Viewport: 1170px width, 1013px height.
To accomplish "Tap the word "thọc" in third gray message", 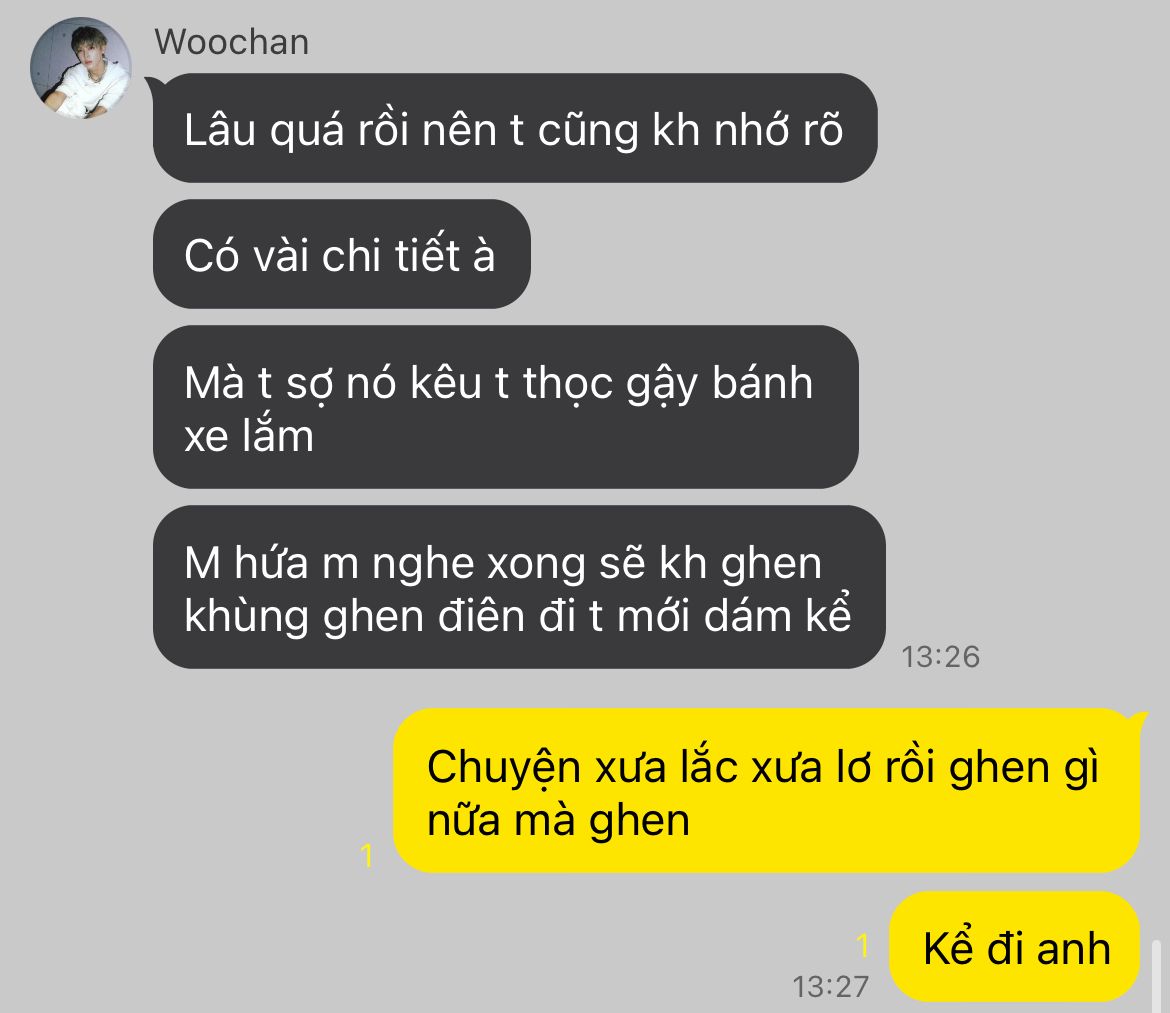I will coord(568,385).
